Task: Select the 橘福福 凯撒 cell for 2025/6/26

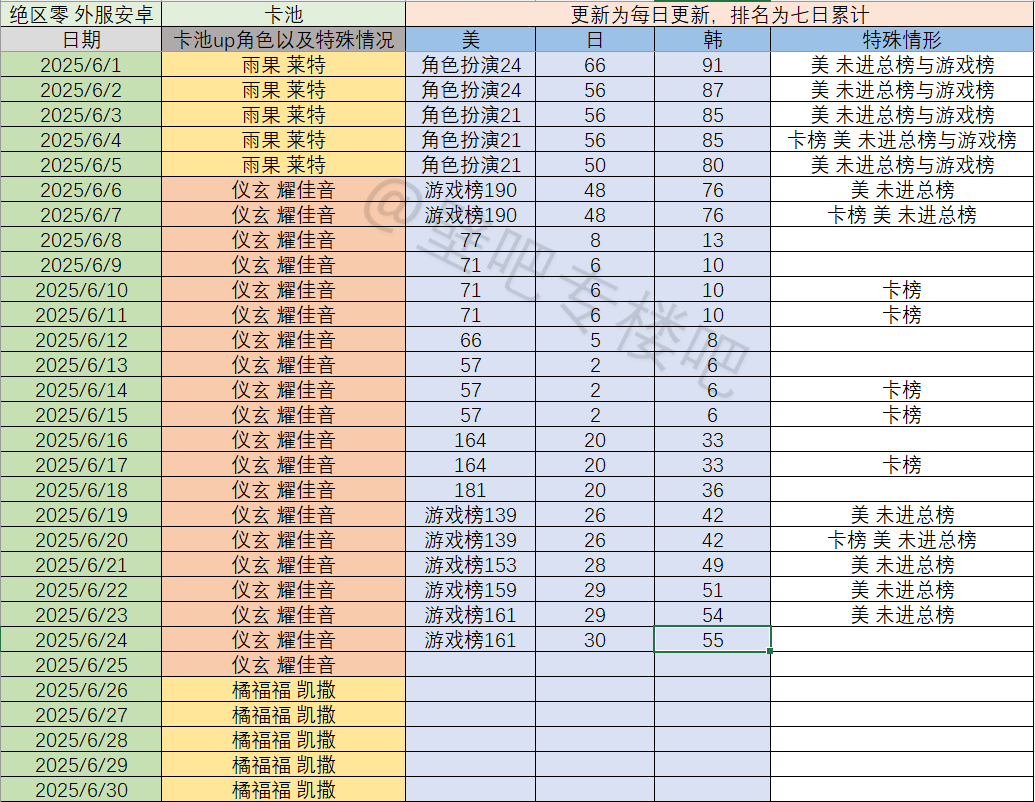Action: (x=283, y=690)
